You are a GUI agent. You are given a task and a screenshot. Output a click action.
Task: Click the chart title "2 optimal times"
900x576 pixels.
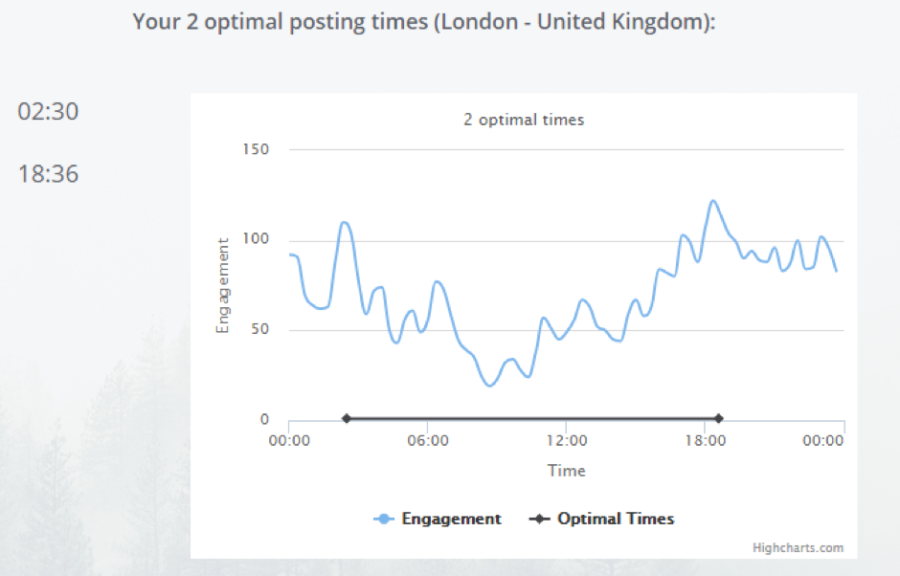(x=523, y=120)
